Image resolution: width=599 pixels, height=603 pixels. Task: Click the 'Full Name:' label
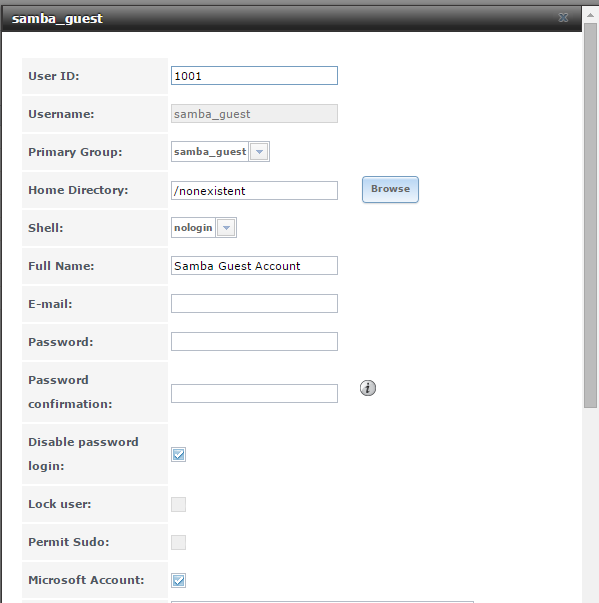(x=61, y=266)
